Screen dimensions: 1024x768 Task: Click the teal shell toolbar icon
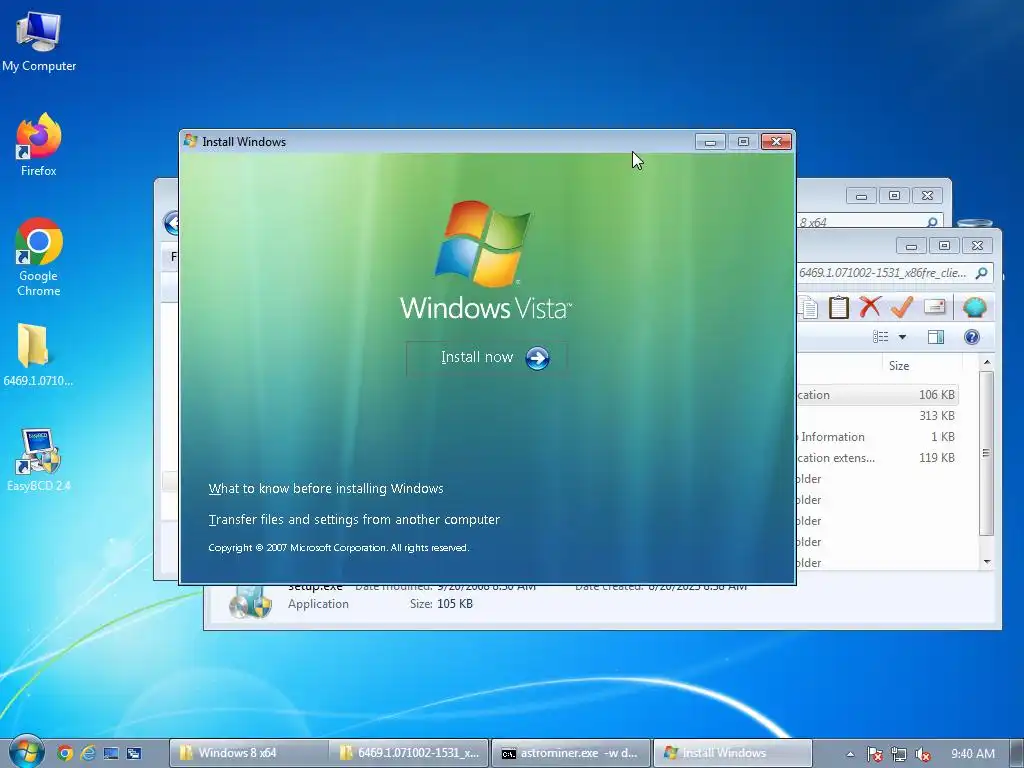pos(974,307)
